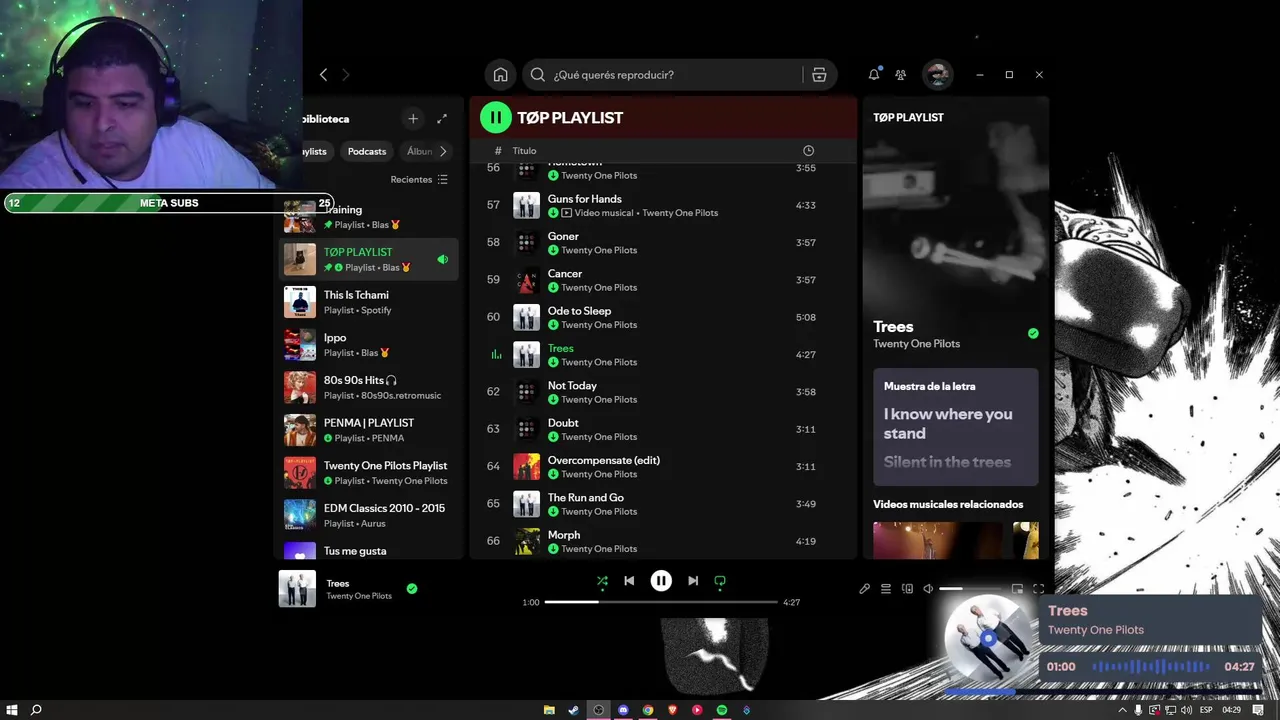This screenshot has height=720, width=1280.
Task: Open the notifications bell
Action: pyautogui.click(x=874, y=75)
